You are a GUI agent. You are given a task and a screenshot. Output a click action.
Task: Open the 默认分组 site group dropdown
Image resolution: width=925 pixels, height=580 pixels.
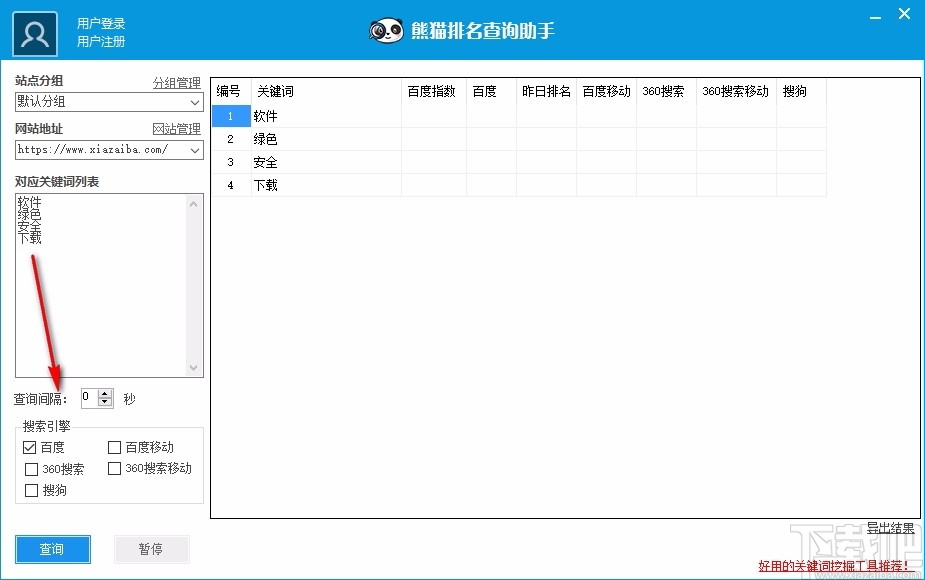click(193, 102)
